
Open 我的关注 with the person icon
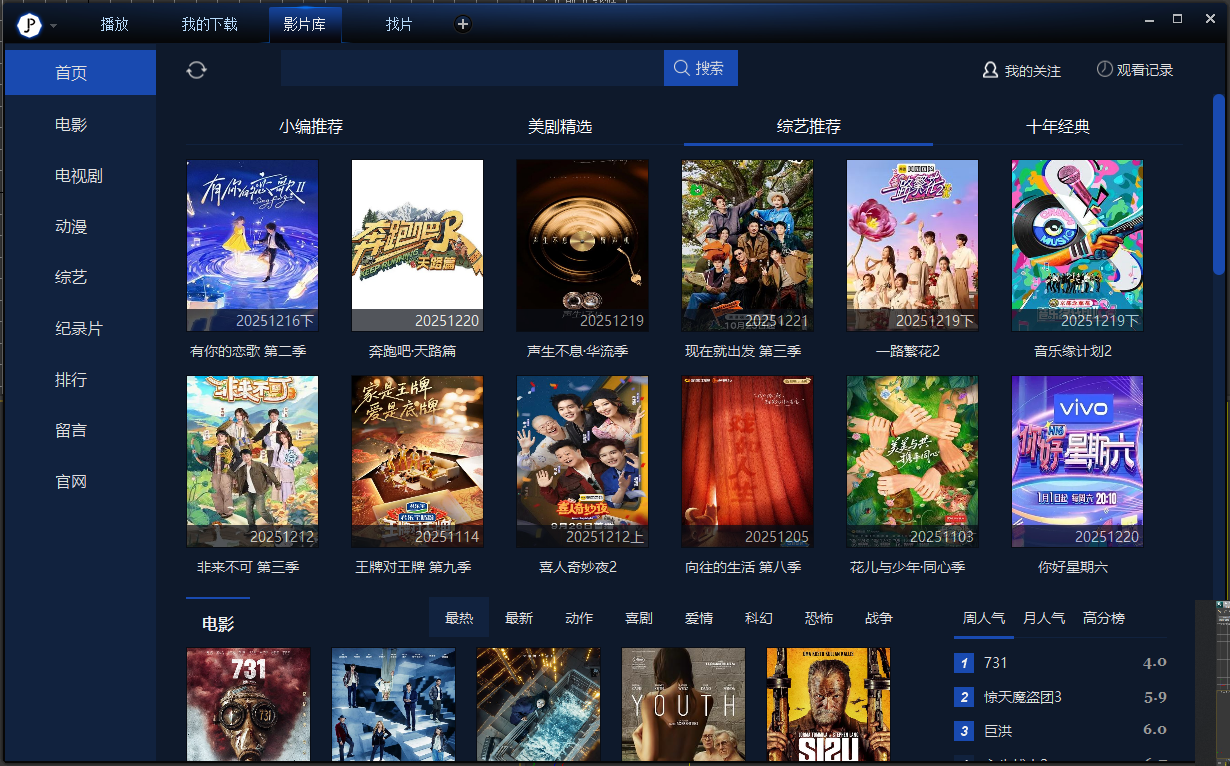(1021, 71)
